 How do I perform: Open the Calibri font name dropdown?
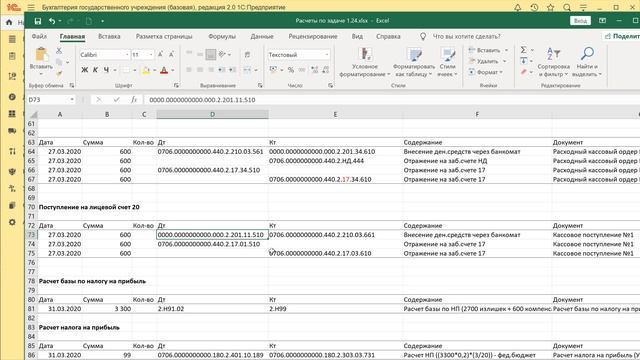pos(127,55)
